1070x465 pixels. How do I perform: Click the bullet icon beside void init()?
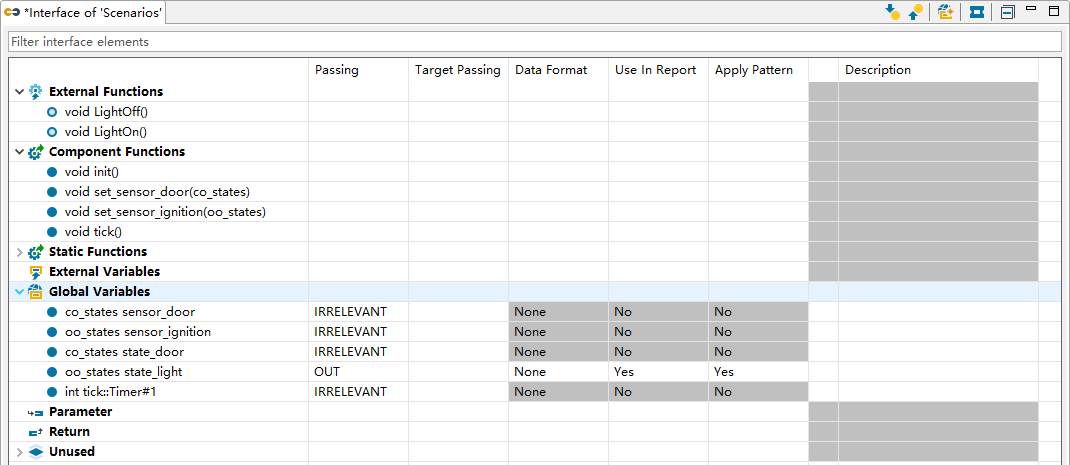click(x=52, y=172)
